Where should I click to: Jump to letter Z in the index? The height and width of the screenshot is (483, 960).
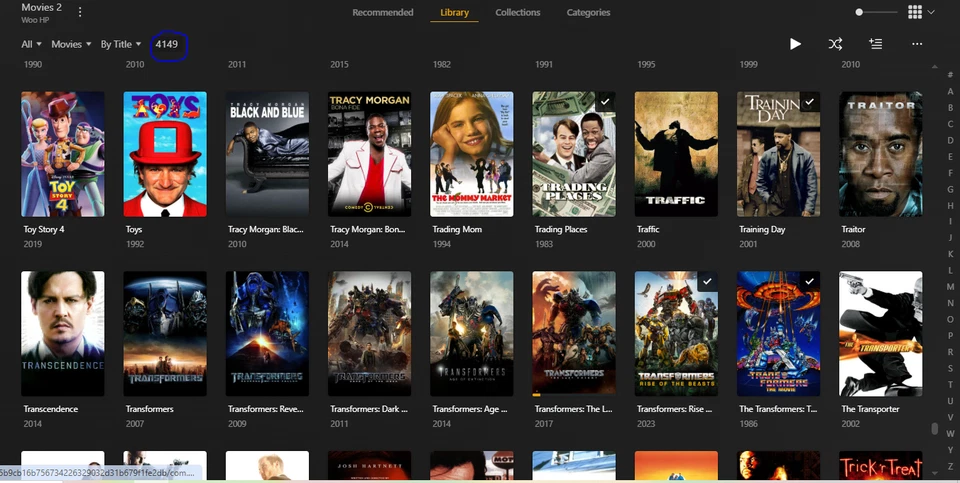tap(950, 466)
